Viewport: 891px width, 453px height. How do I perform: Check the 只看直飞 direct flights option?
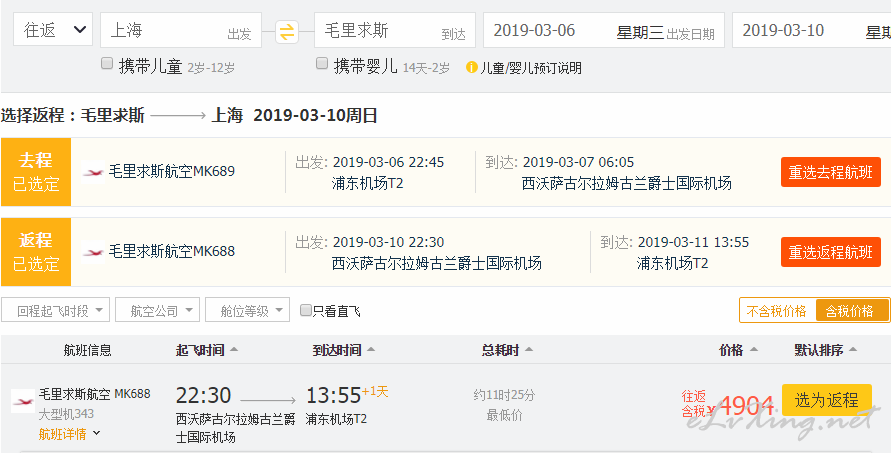(x=306, y=310)
